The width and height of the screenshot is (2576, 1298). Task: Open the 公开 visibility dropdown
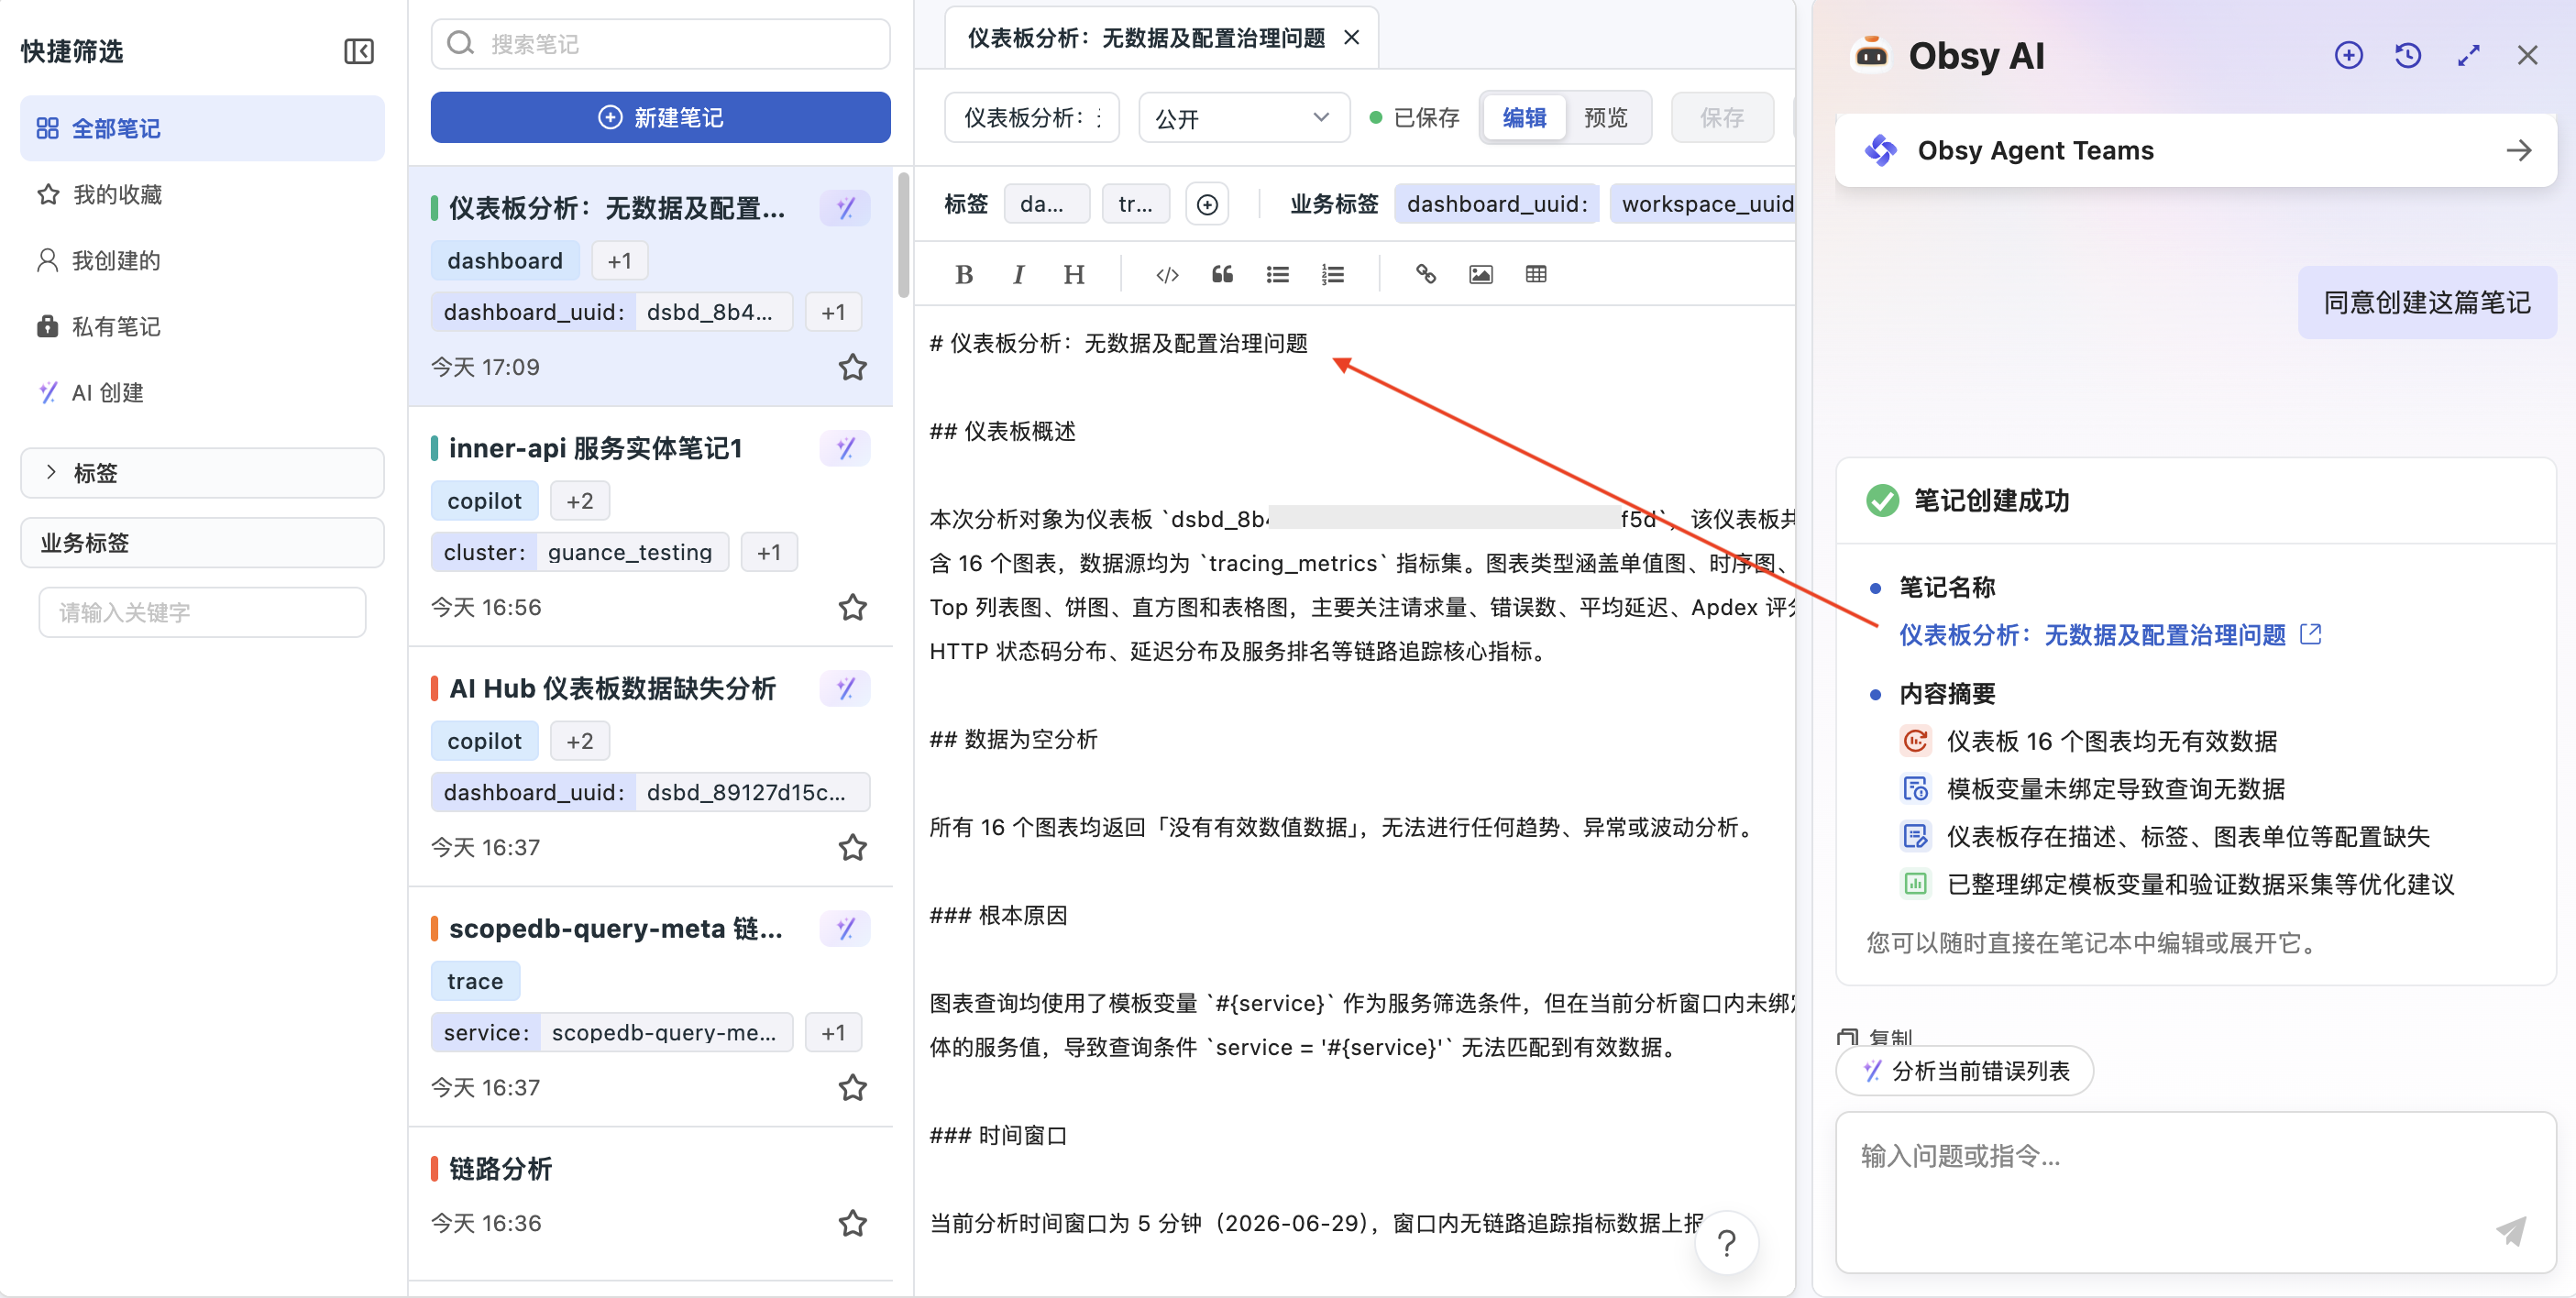(x=1244, y=118)
